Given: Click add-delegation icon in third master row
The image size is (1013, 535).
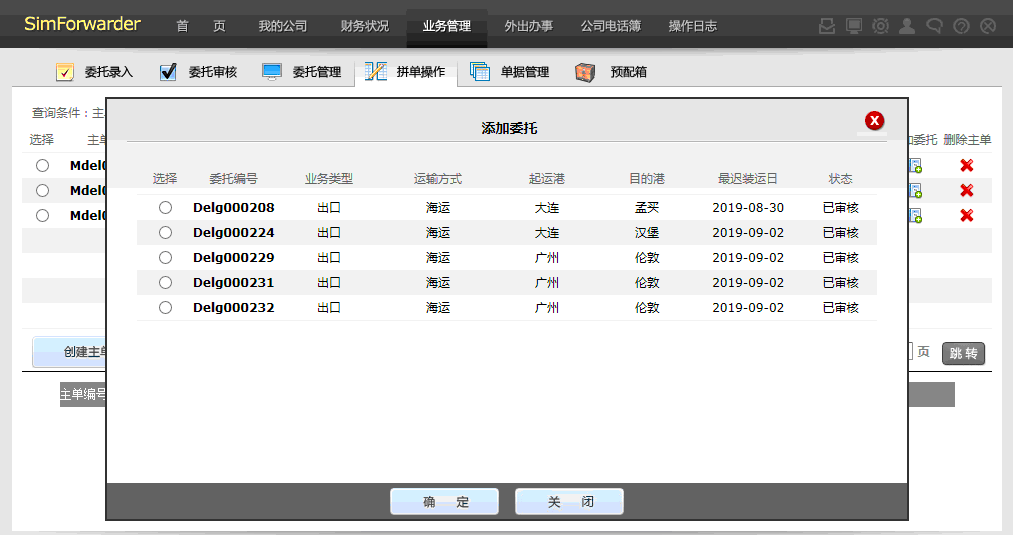Looking at the screenshot, I should pos(915,215).
